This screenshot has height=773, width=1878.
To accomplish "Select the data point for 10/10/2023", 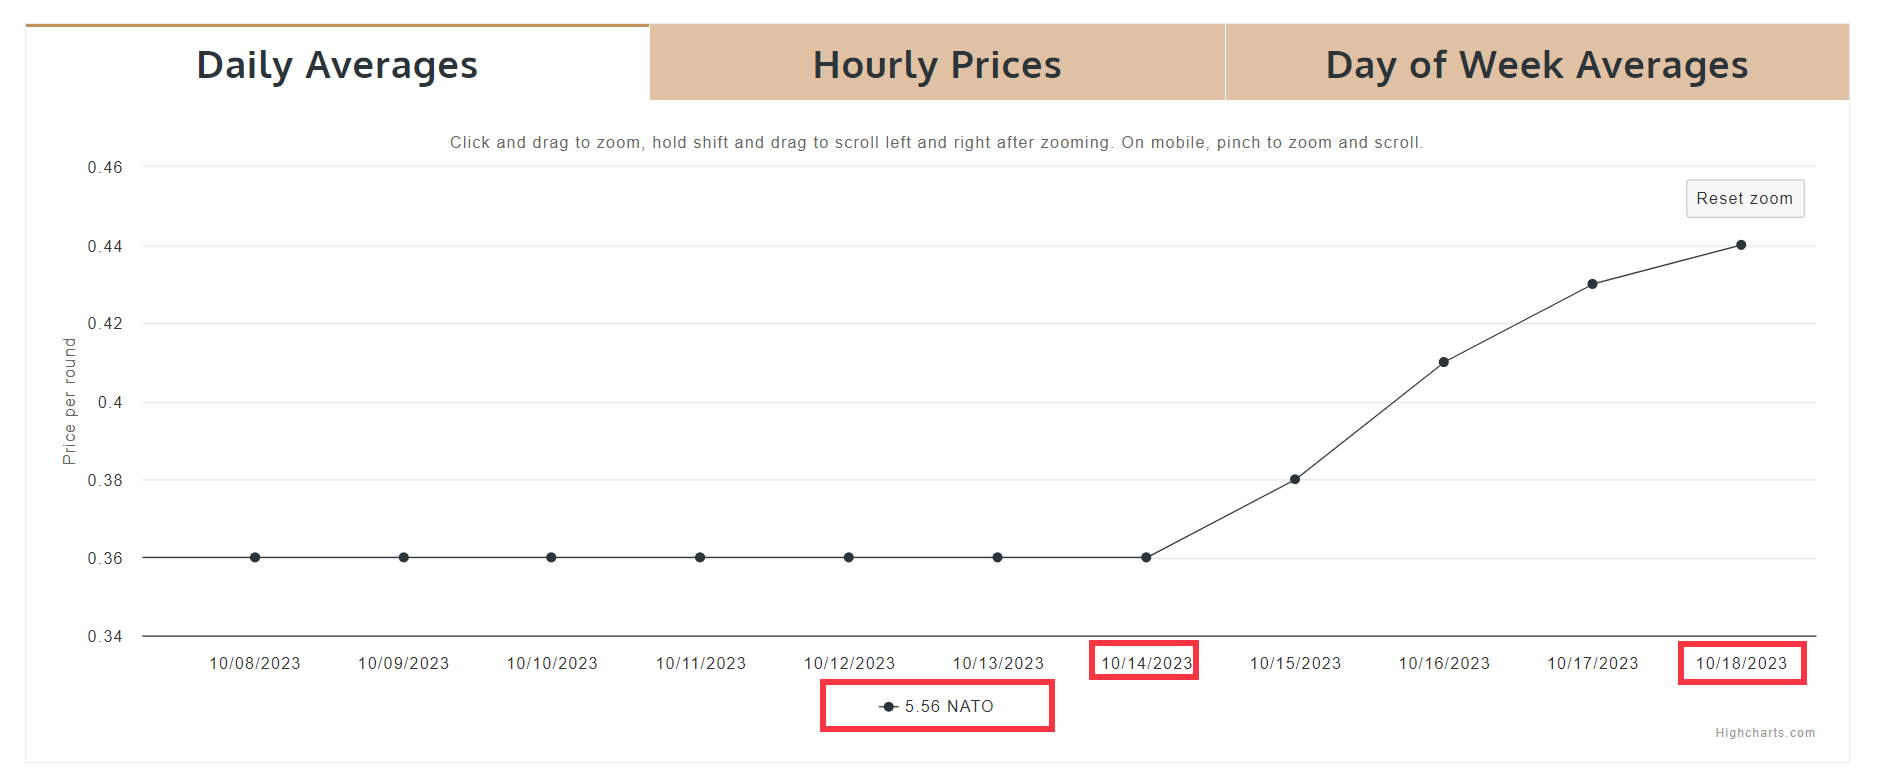I will point(551,557).
